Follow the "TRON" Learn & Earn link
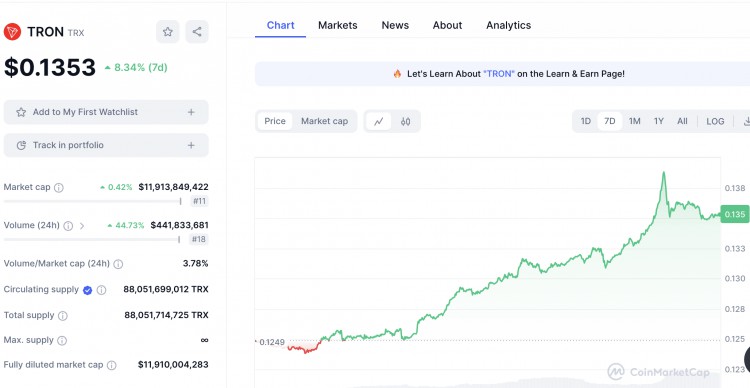The height and width of the screenshot is (388, 750). (x=499, y=74)
